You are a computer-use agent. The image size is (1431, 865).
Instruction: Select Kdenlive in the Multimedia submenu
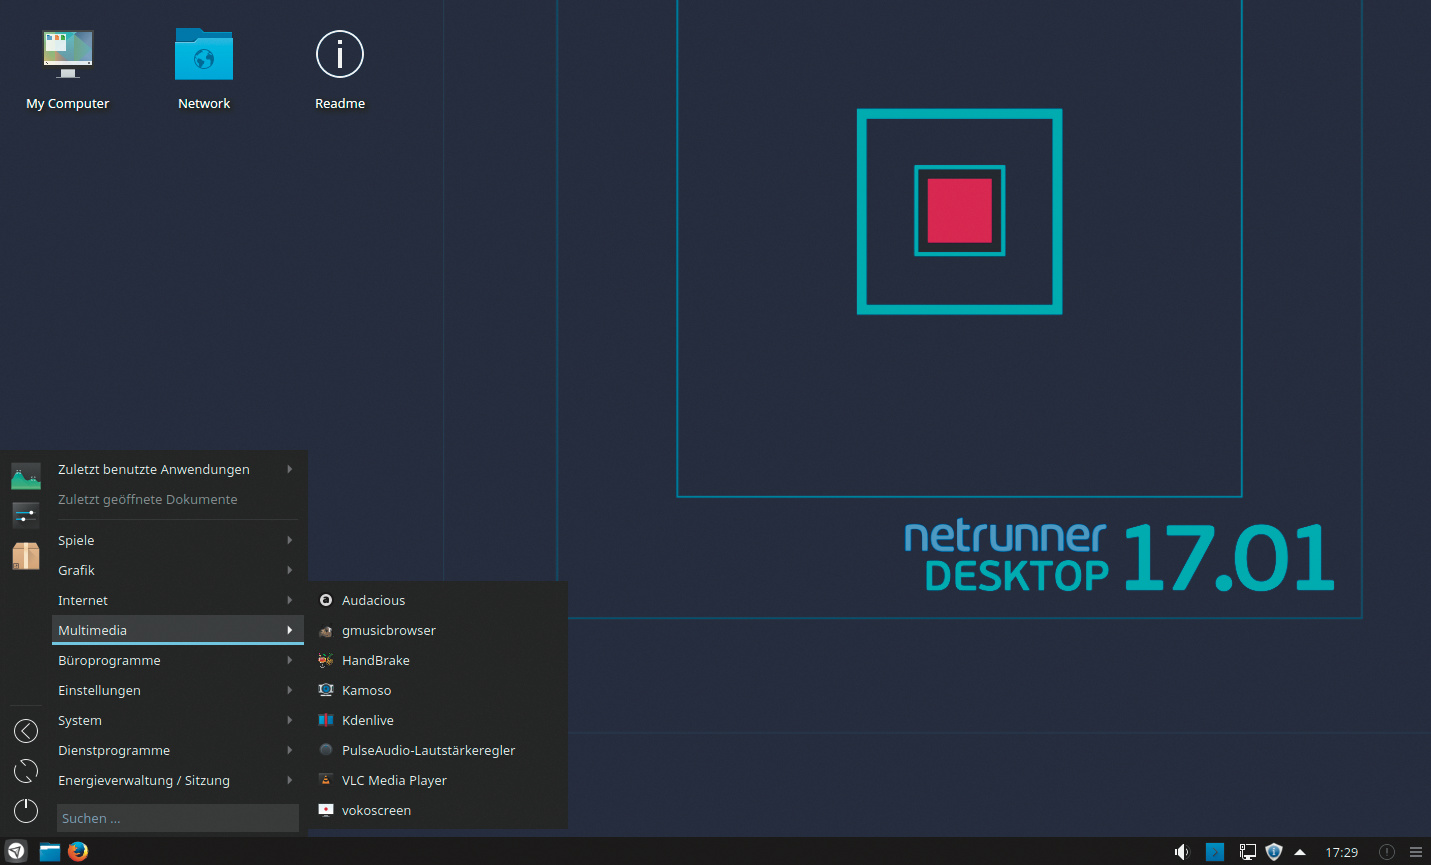click(x=367, y=720)
